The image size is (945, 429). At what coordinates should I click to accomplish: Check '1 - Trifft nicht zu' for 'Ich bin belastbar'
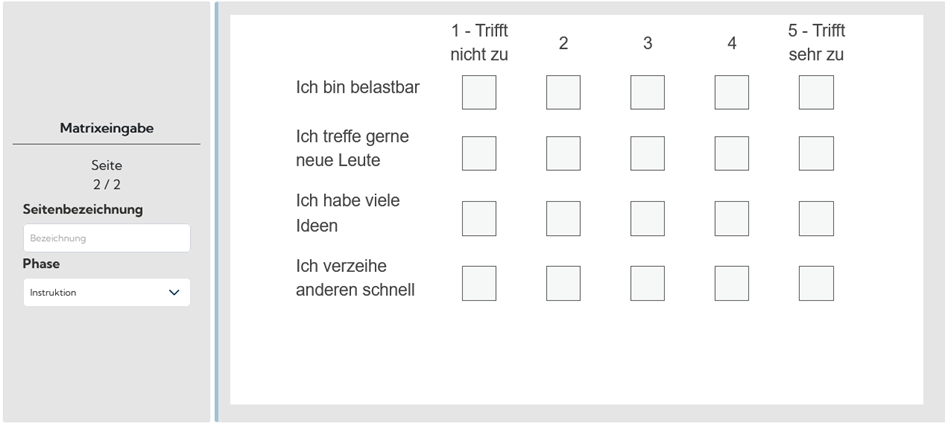click(479, 92)
